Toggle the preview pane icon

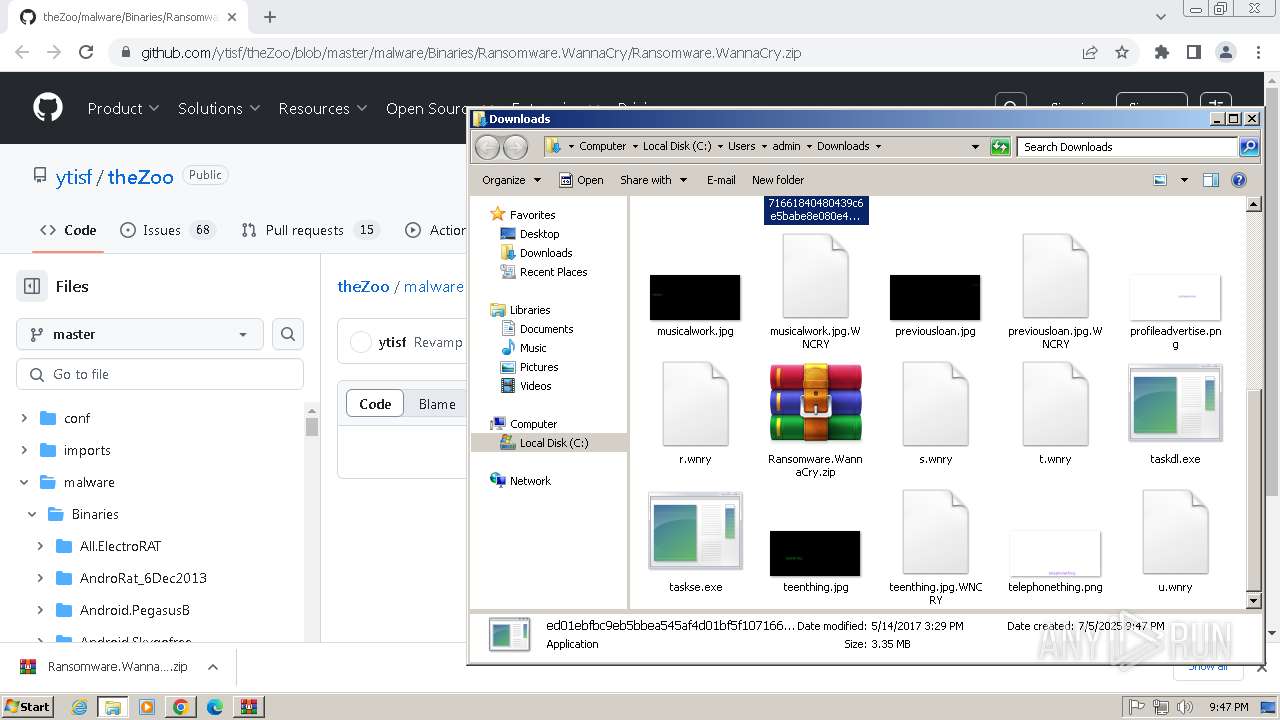pos(1211,180)
